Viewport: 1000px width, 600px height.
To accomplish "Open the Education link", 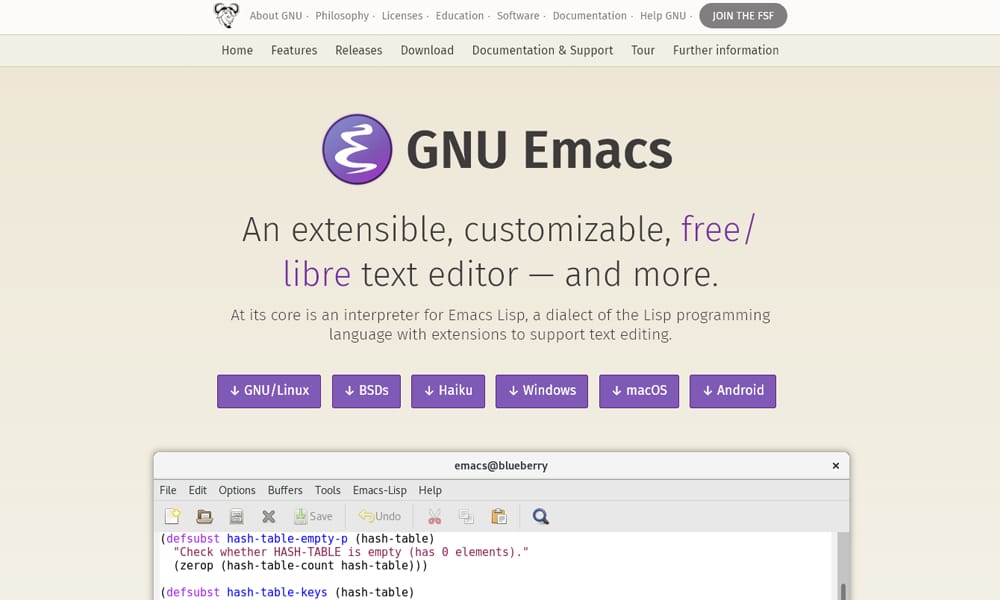I will click(x=459, y=15).
